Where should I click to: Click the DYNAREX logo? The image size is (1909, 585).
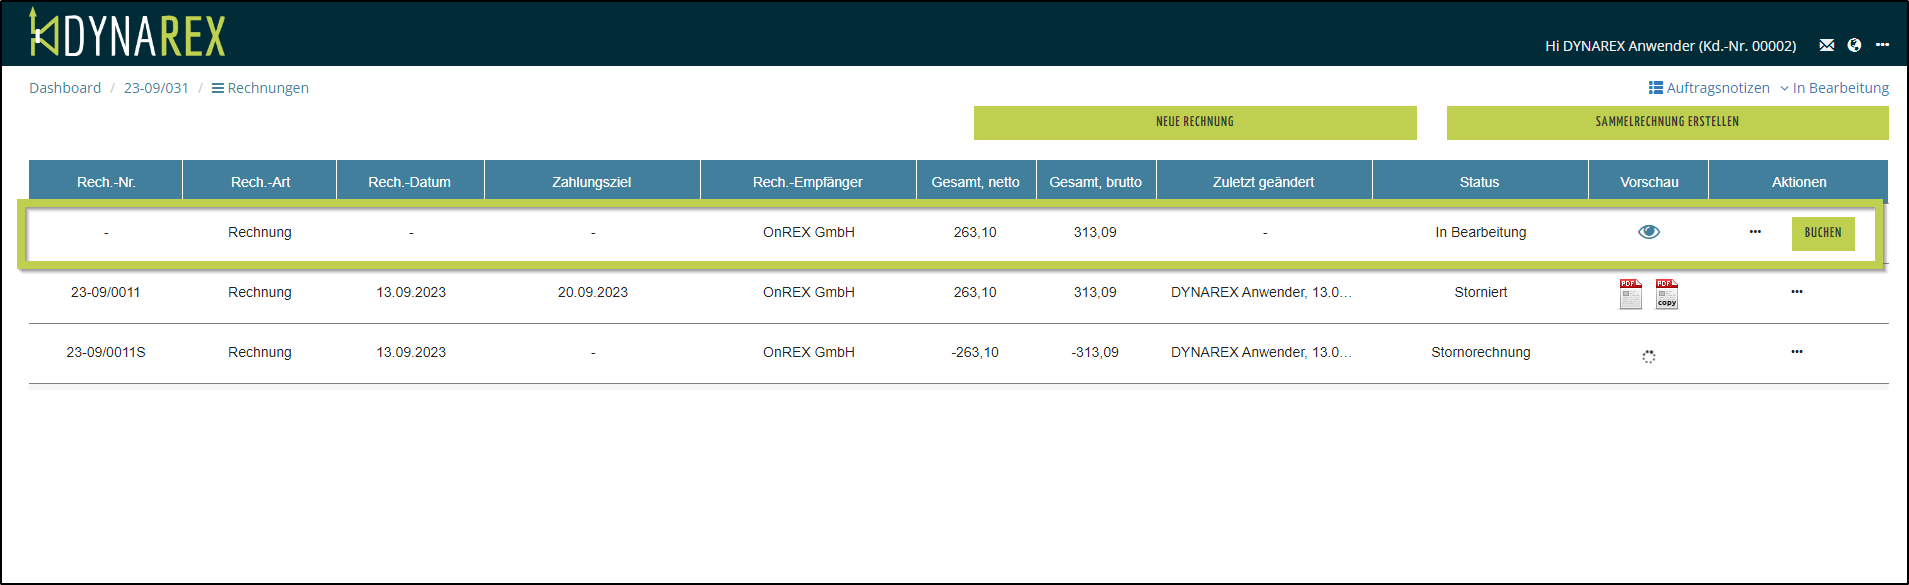pyautogui.click(x=127, y=34)
